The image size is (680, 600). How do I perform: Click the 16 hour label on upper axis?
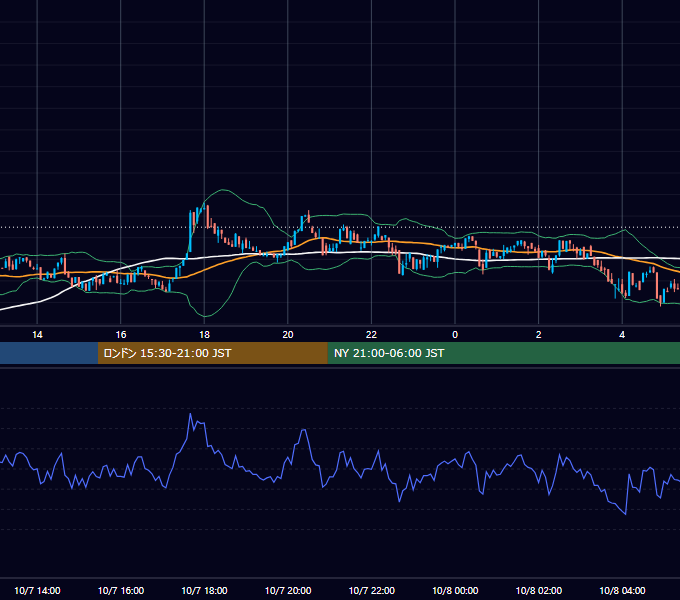(121, 335)
